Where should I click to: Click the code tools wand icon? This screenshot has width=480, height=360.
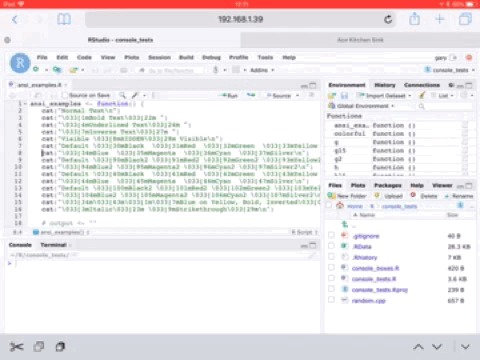(x=135, y=95)
